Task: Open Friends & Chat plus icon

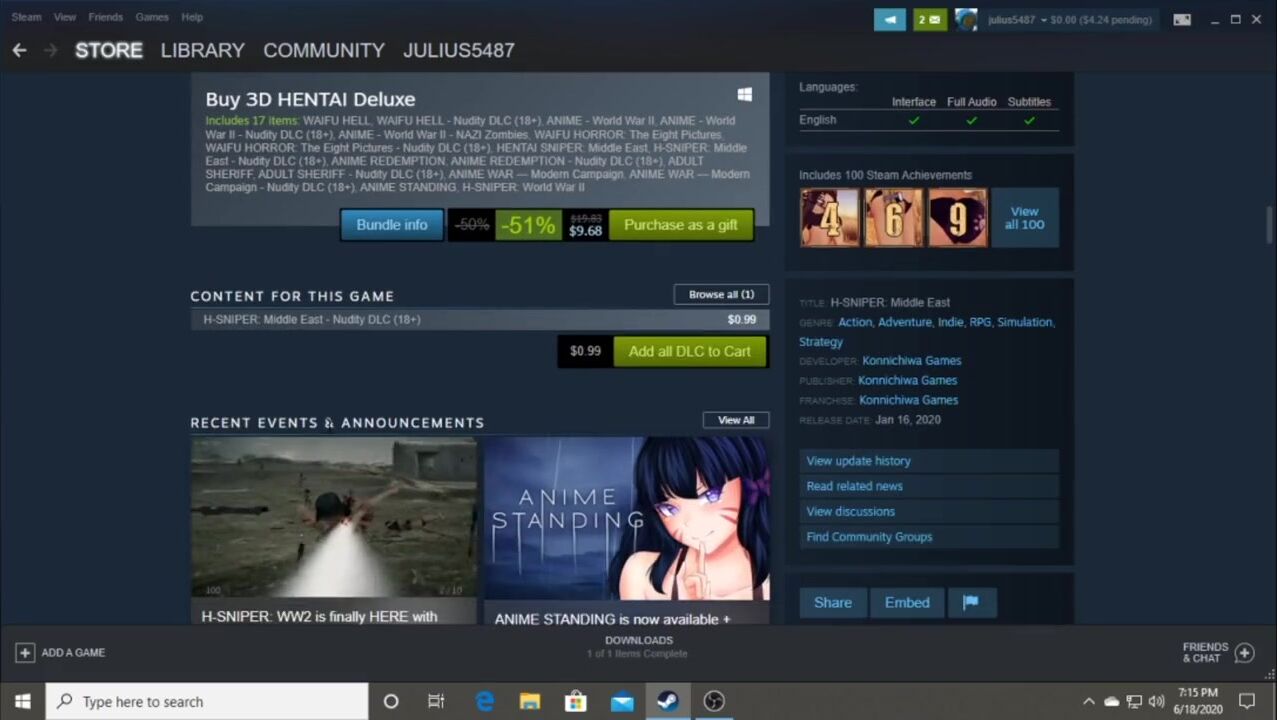Action: 1244,653
